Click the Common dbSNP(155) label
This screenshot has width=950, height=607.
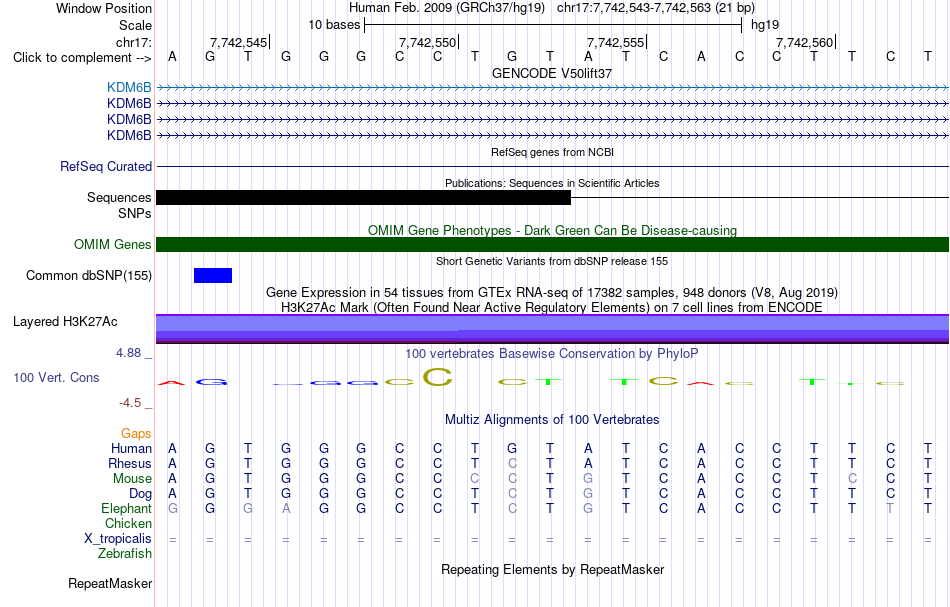tap(89, 276)
